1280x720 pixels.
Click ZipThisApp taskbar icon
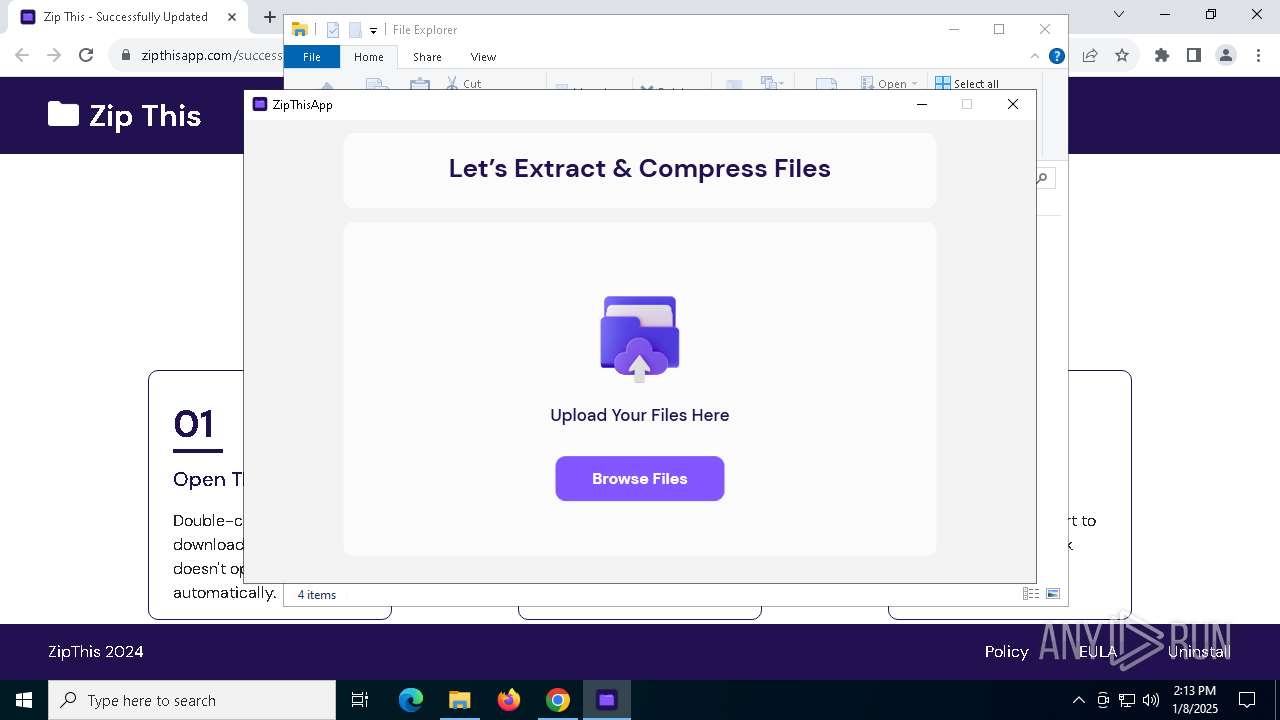tap(606, 700)
